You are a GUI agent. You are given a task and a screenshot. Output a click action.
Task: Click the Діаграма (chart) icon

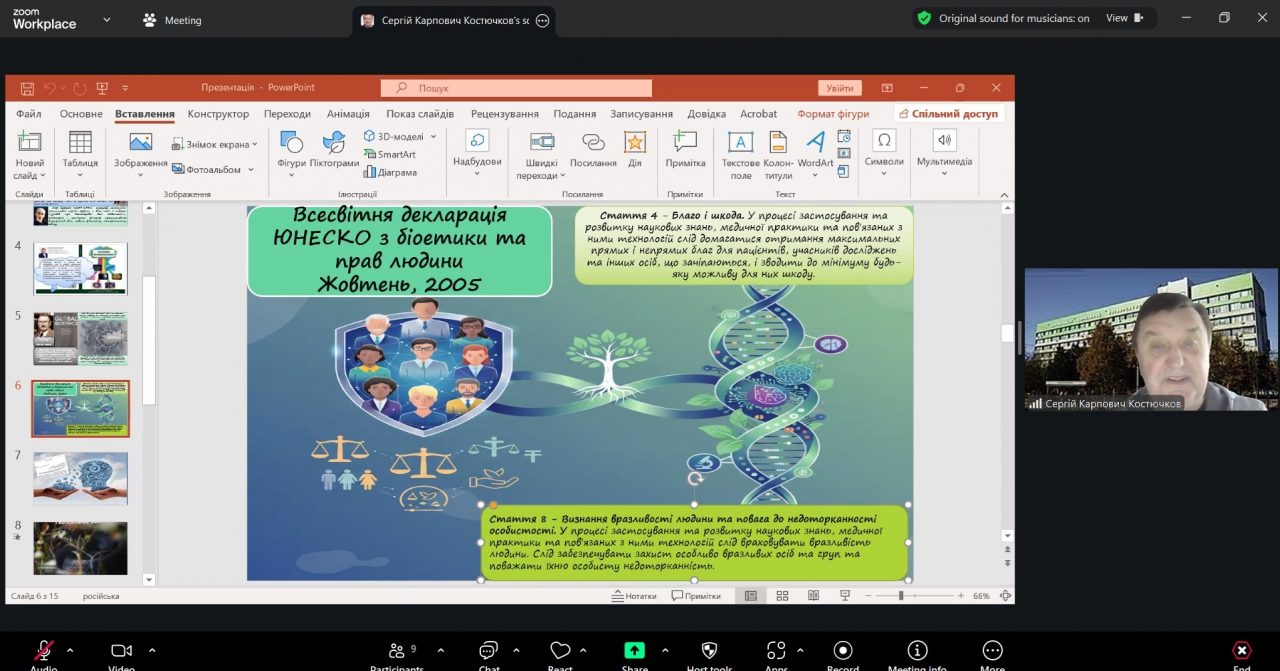(370, 172)
